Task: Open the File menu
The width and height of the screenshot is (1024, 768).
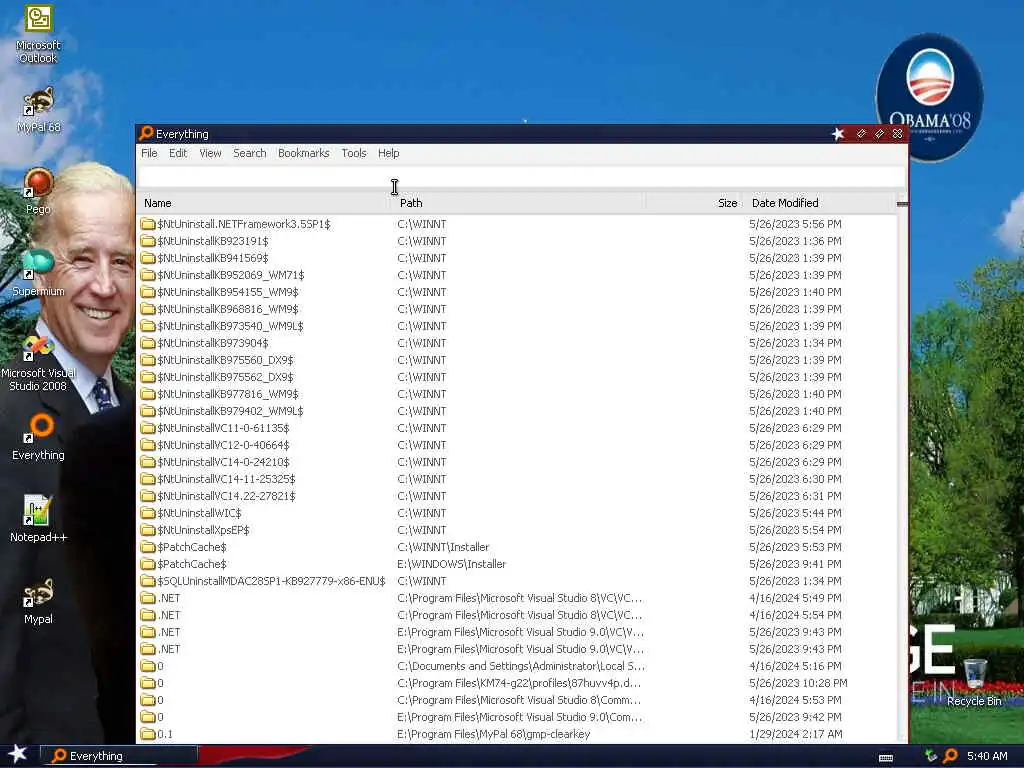Action: [149, 153]
